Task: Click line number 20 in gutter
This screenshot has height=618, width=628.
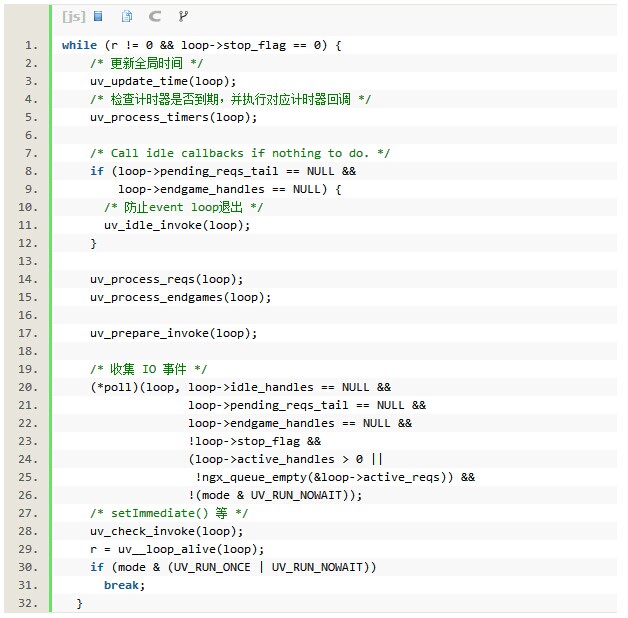Action: pos(29,387)
